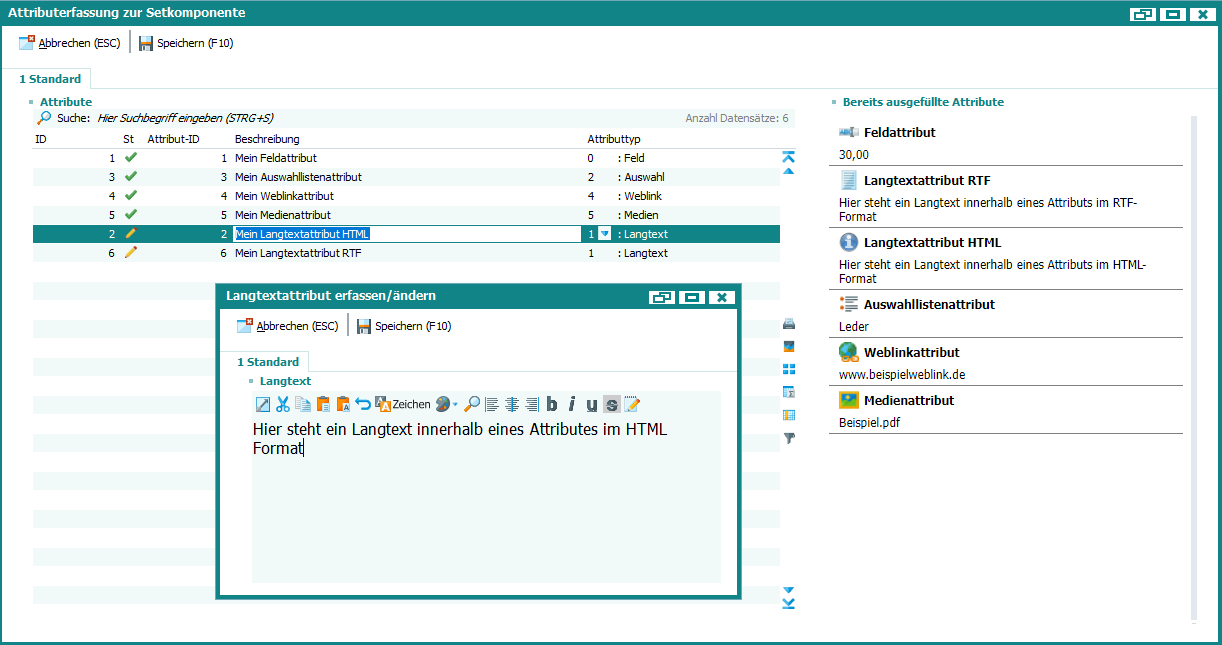
Task: Click the Cut scissors icon in text toolbar
Action: 283,405
